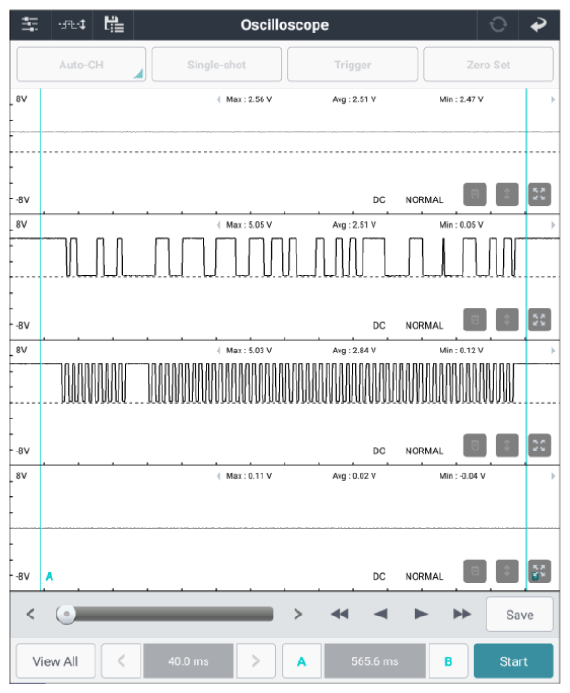Step playback slider left with arrow
This screenshot has width=570, height=693.
pyautogui.click(x=30, y=614)
